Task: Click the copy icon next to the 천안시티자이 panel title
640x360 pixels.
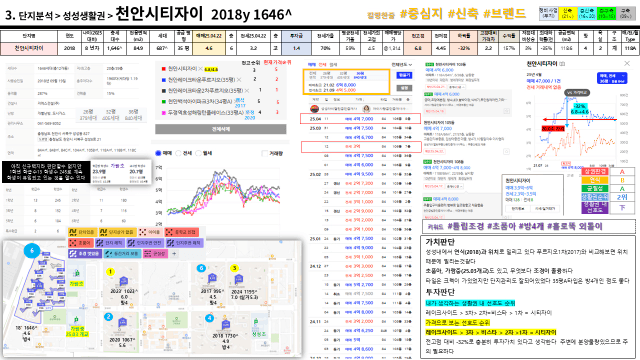Action: click(x=562, y=64)
